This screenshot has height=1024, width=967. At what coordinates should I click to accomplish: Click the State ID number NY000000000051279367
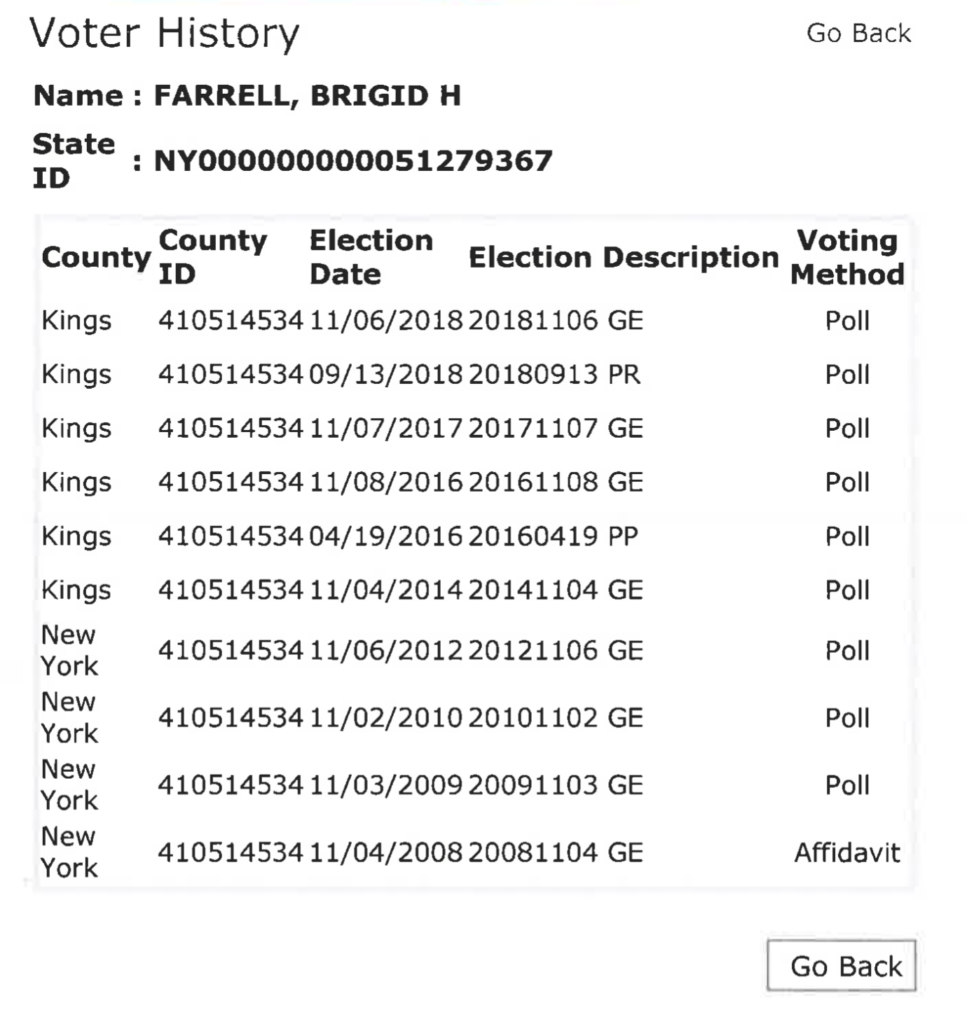click(x=352, y=160)
